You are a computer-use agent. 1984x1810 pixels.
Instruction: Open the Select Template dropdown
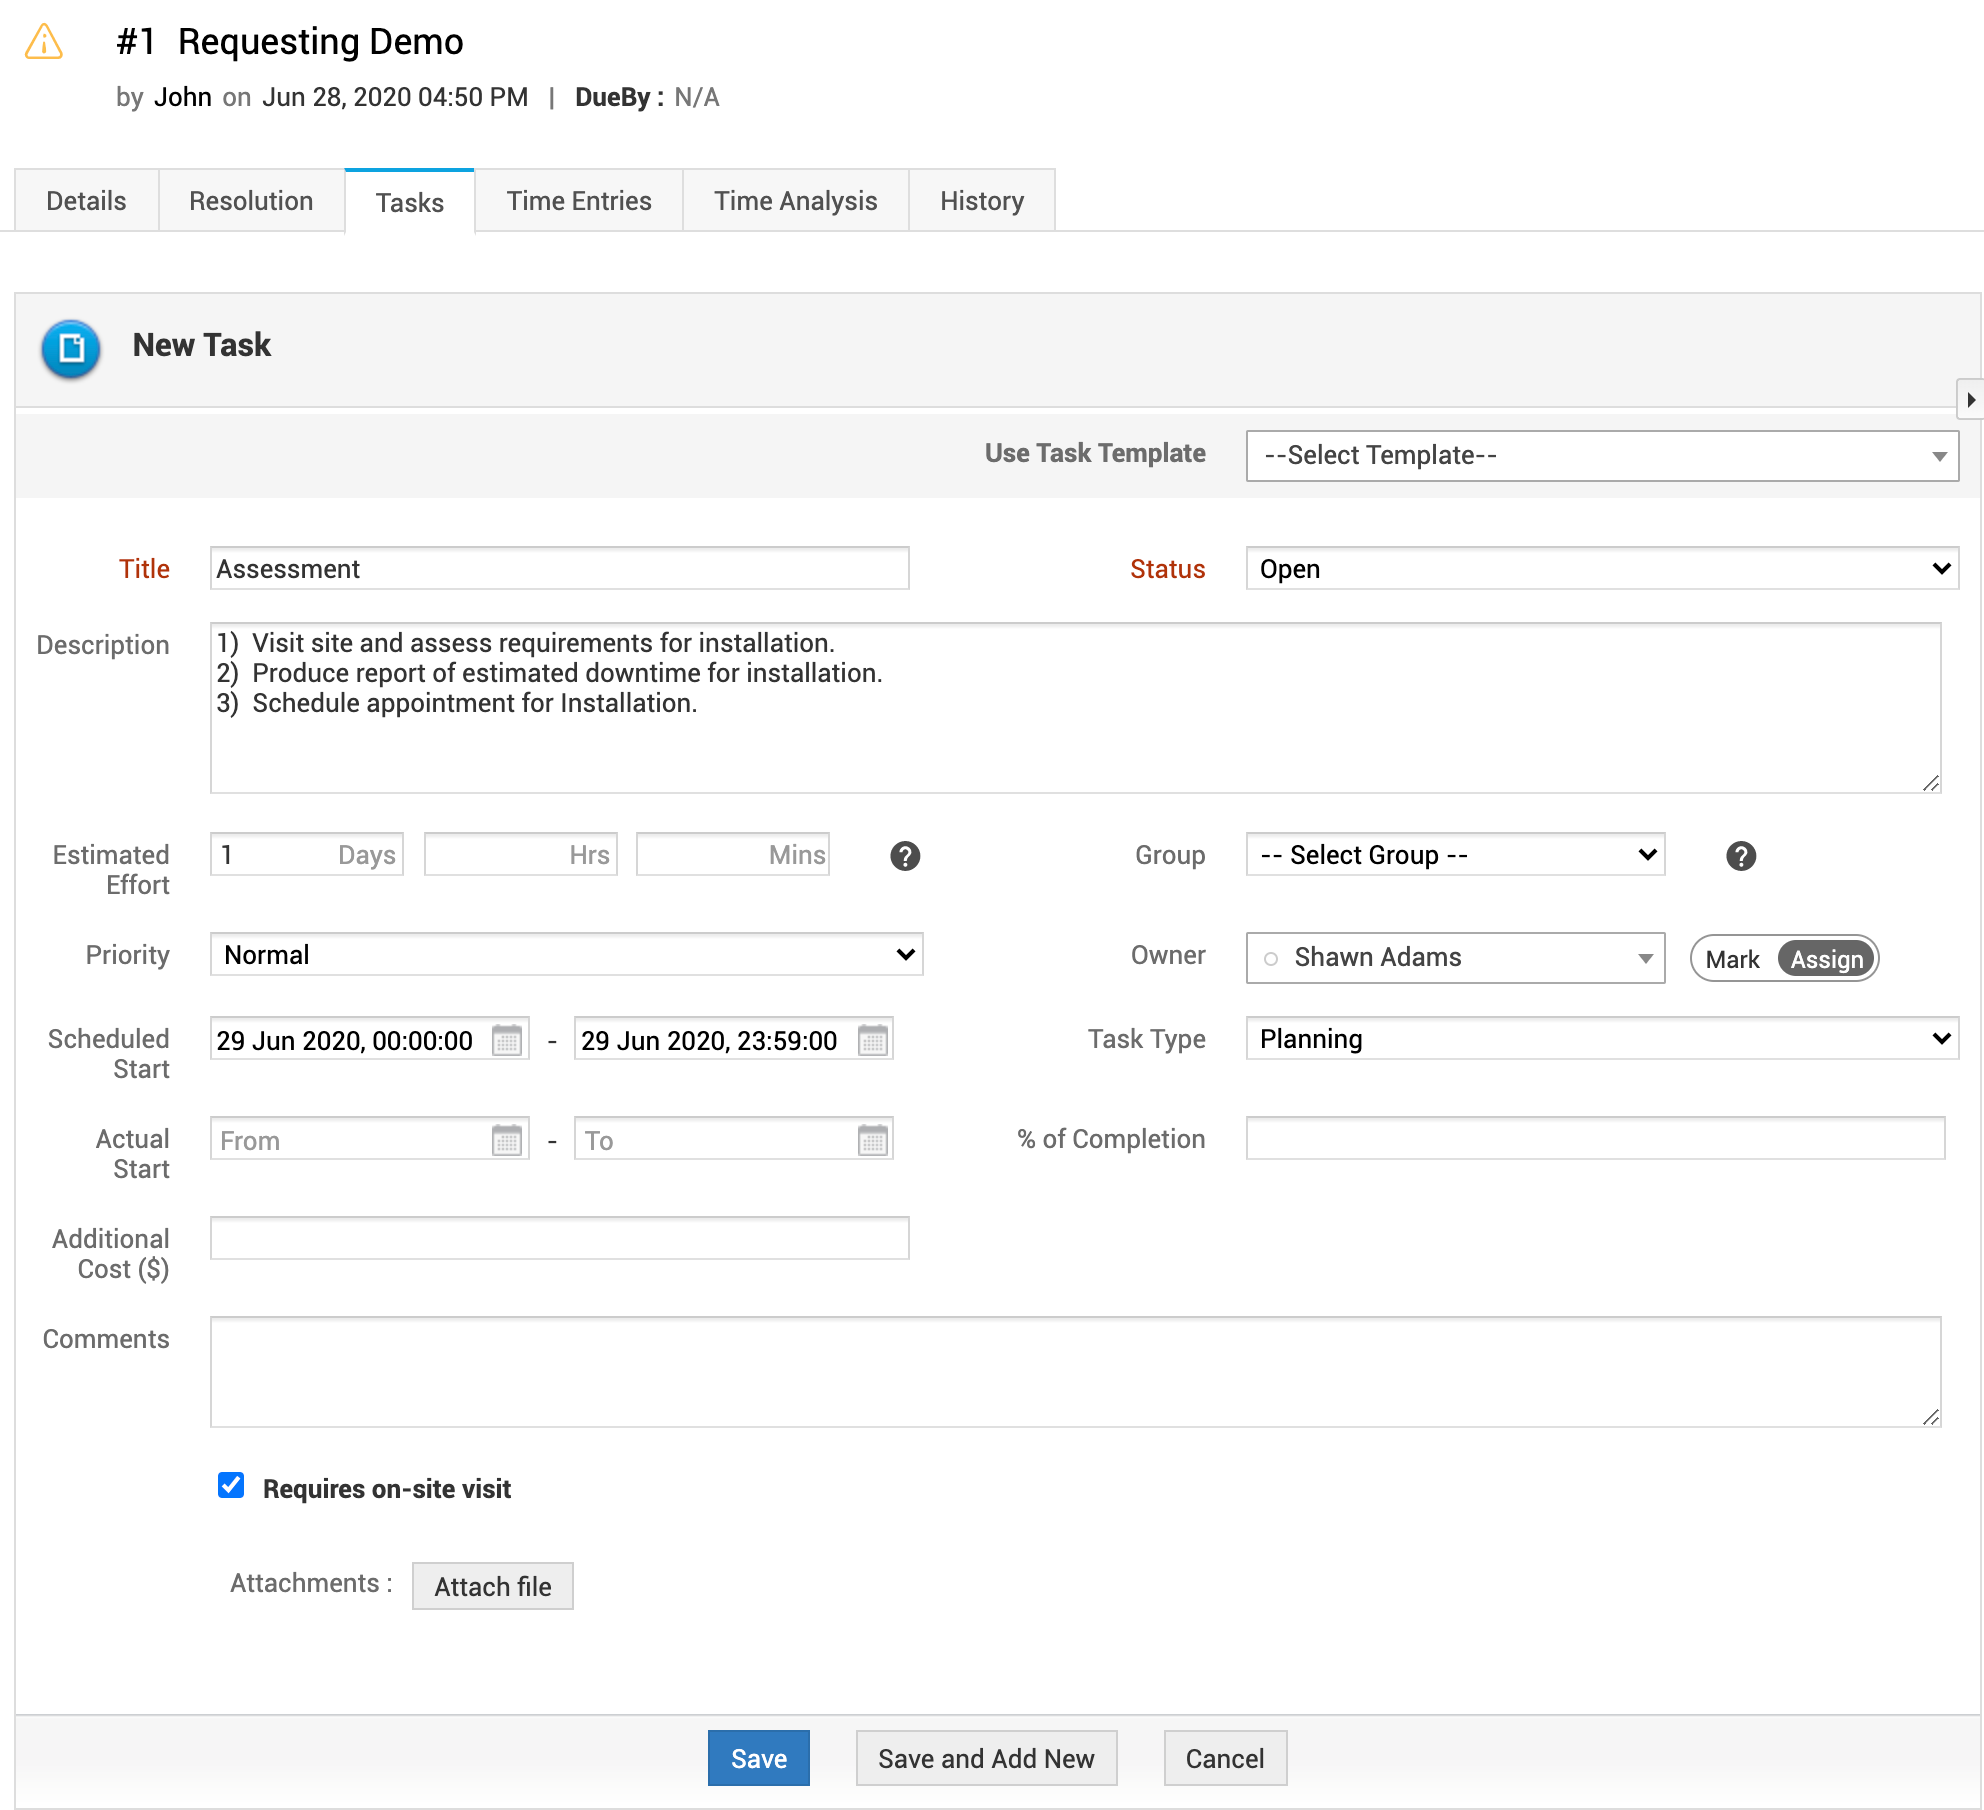point(1601,456)
